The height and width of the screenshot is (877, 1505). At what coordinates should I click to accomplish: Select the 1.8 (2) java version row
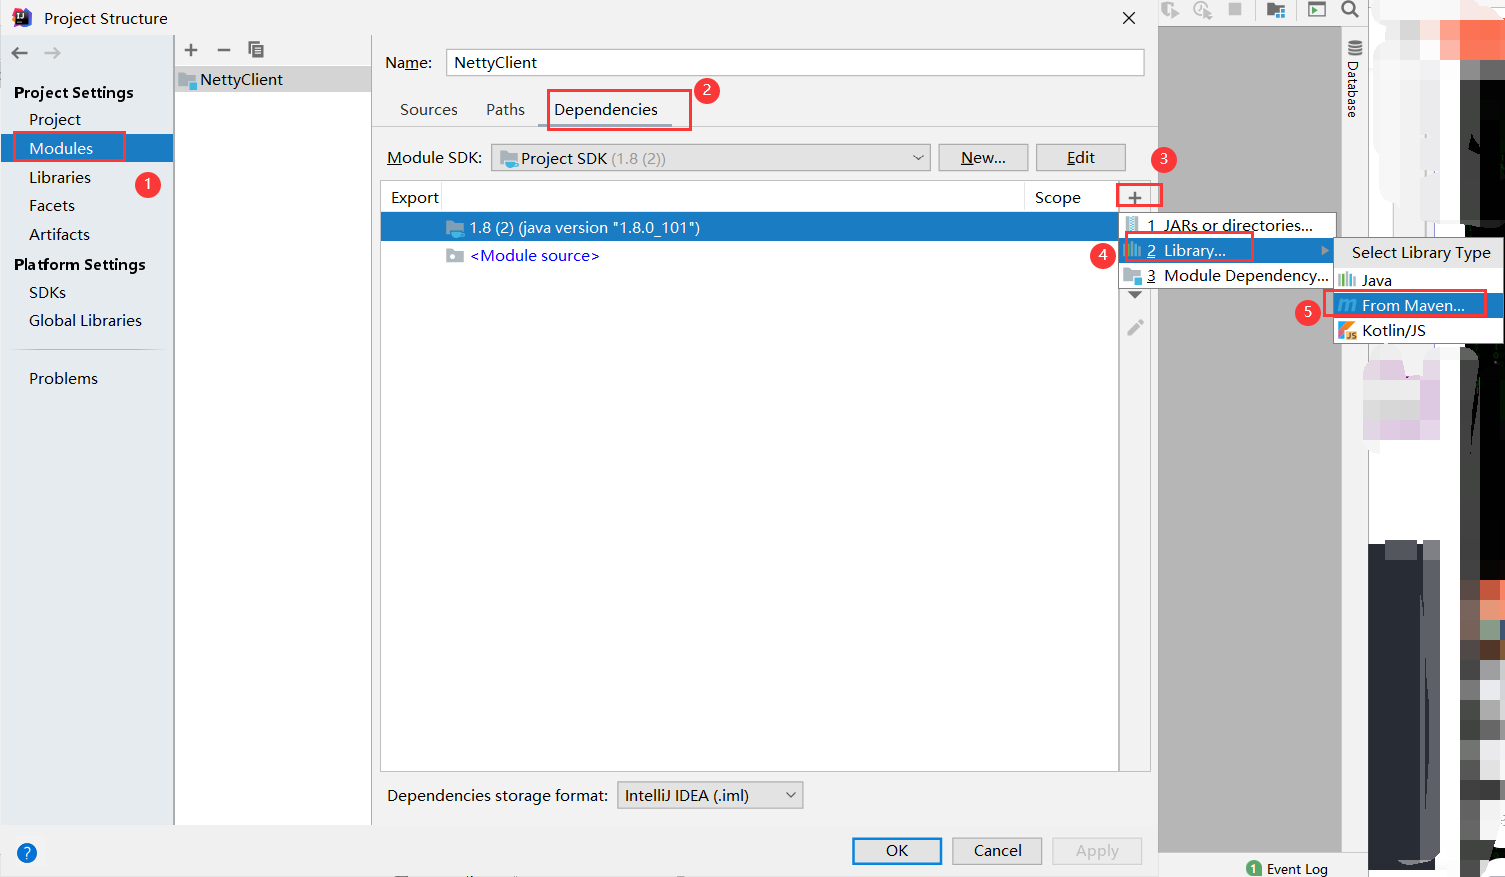(749, 228)
